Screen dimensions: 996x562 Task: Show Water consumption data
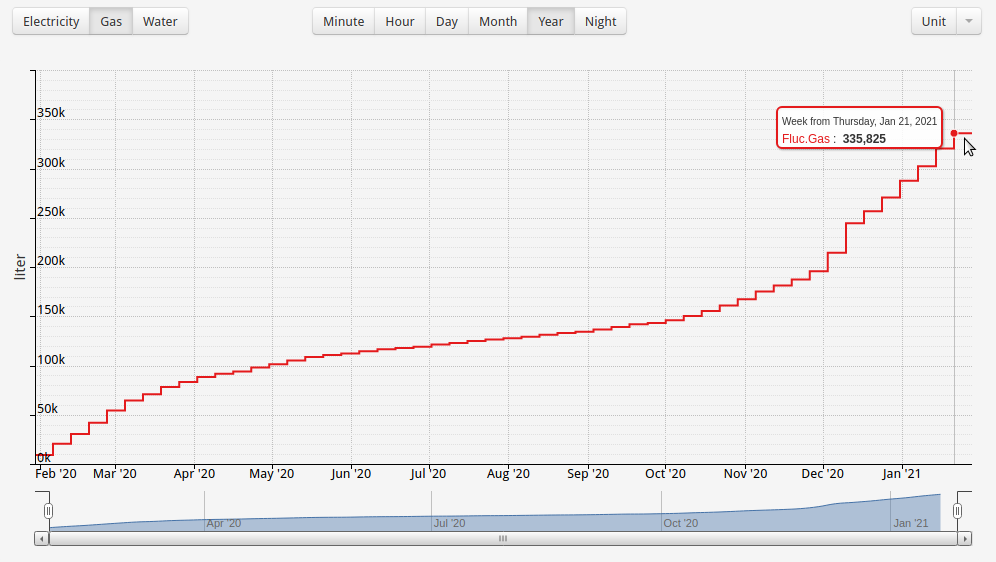coord(160,21)
